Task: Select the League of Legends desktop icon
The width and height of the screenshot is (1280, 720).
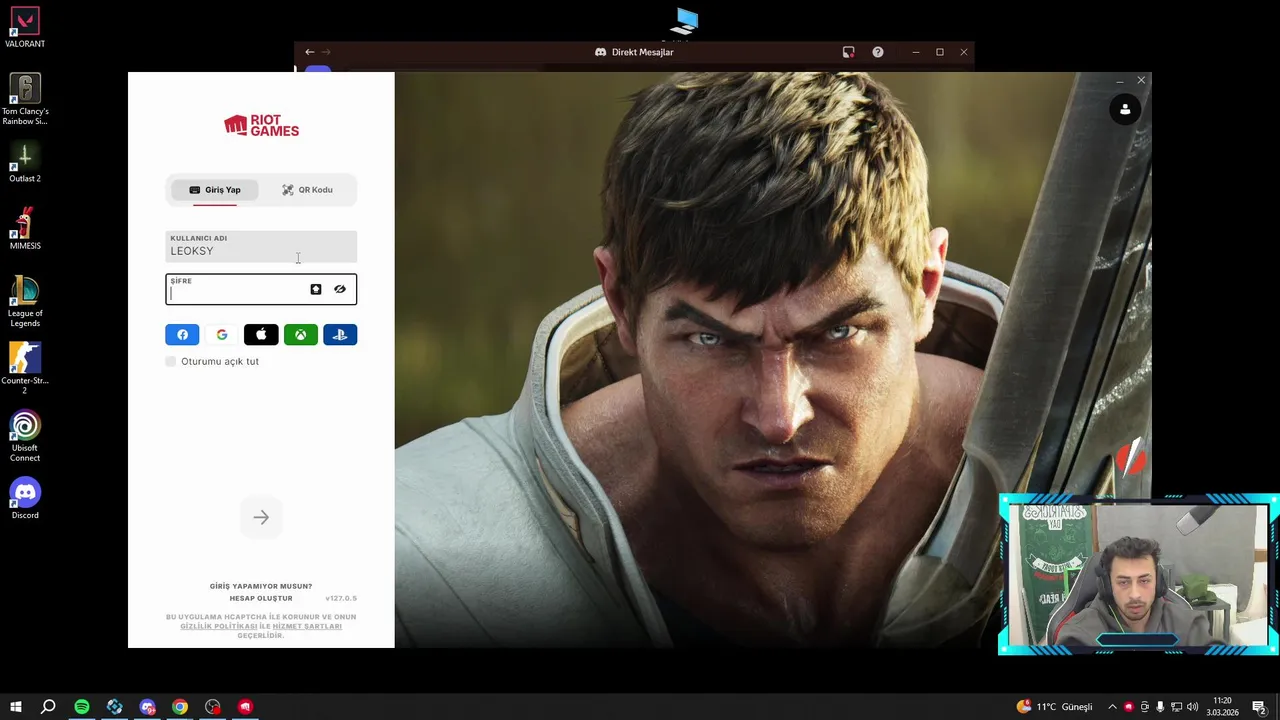Action: (25, 302)
